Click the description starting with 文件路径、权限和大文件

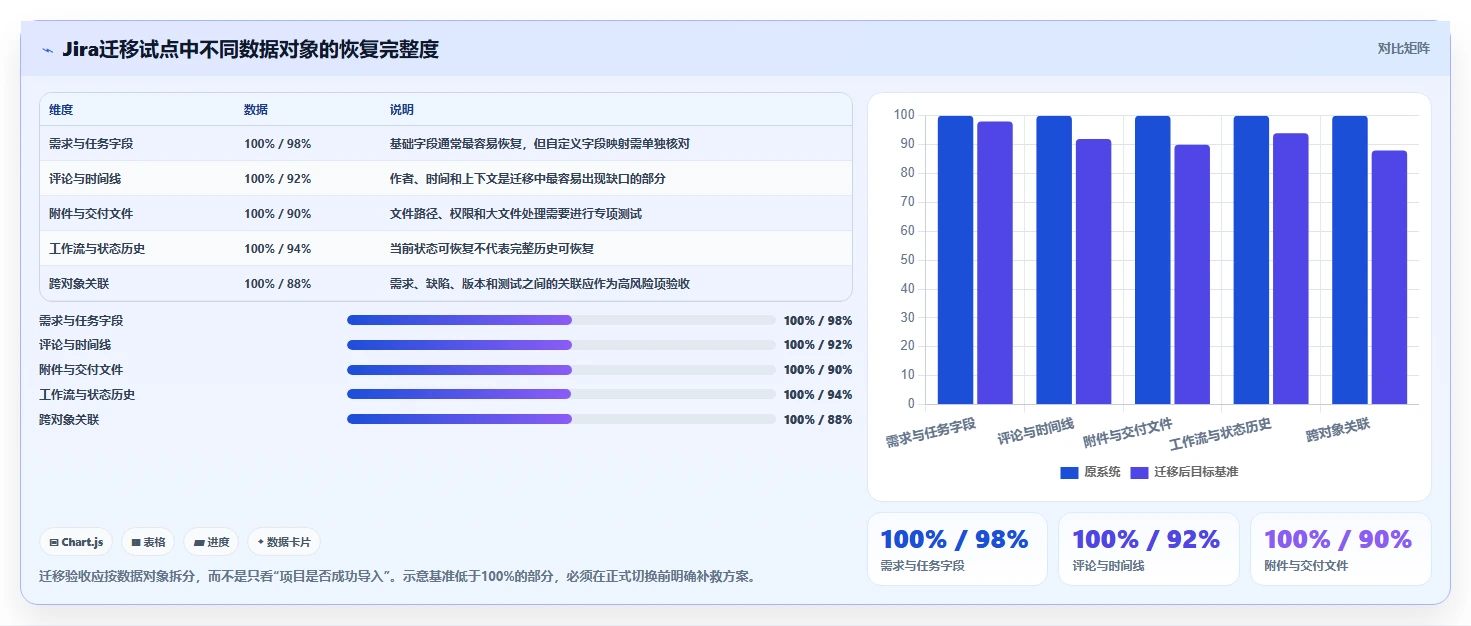(516, 214)
